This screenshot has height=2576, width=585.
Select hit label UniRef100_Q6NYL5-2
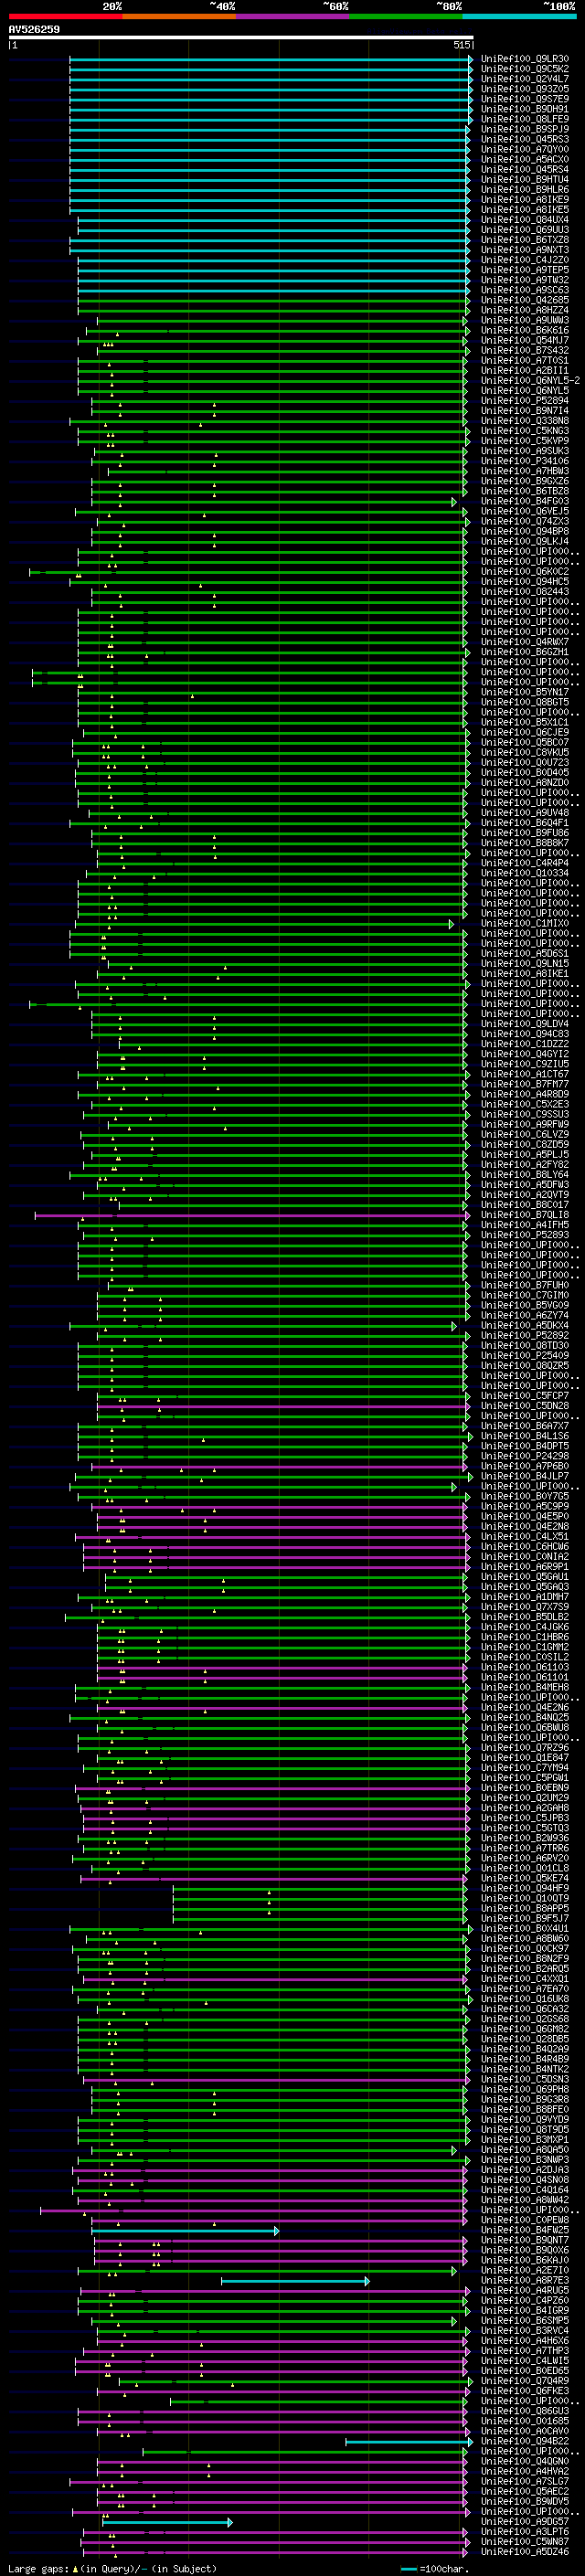(530, 381)
